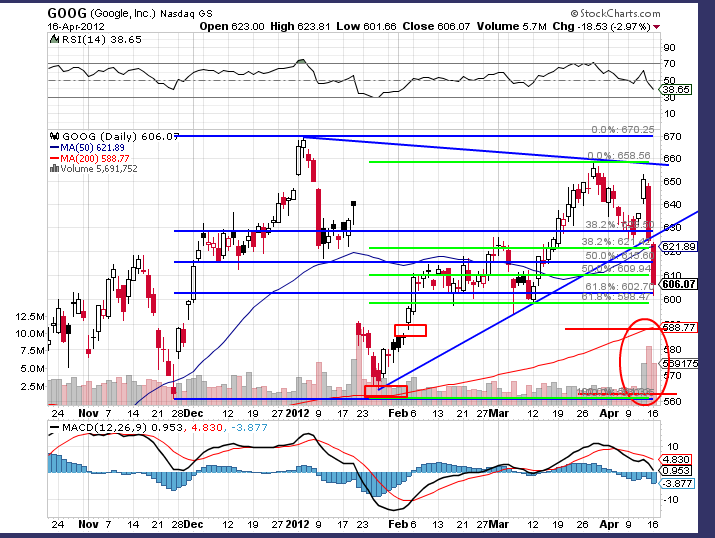Image resolution: width=715 pixels, height=538 pixels.
Task: Click the Feb label below the price panel
Action: point(398,414)
